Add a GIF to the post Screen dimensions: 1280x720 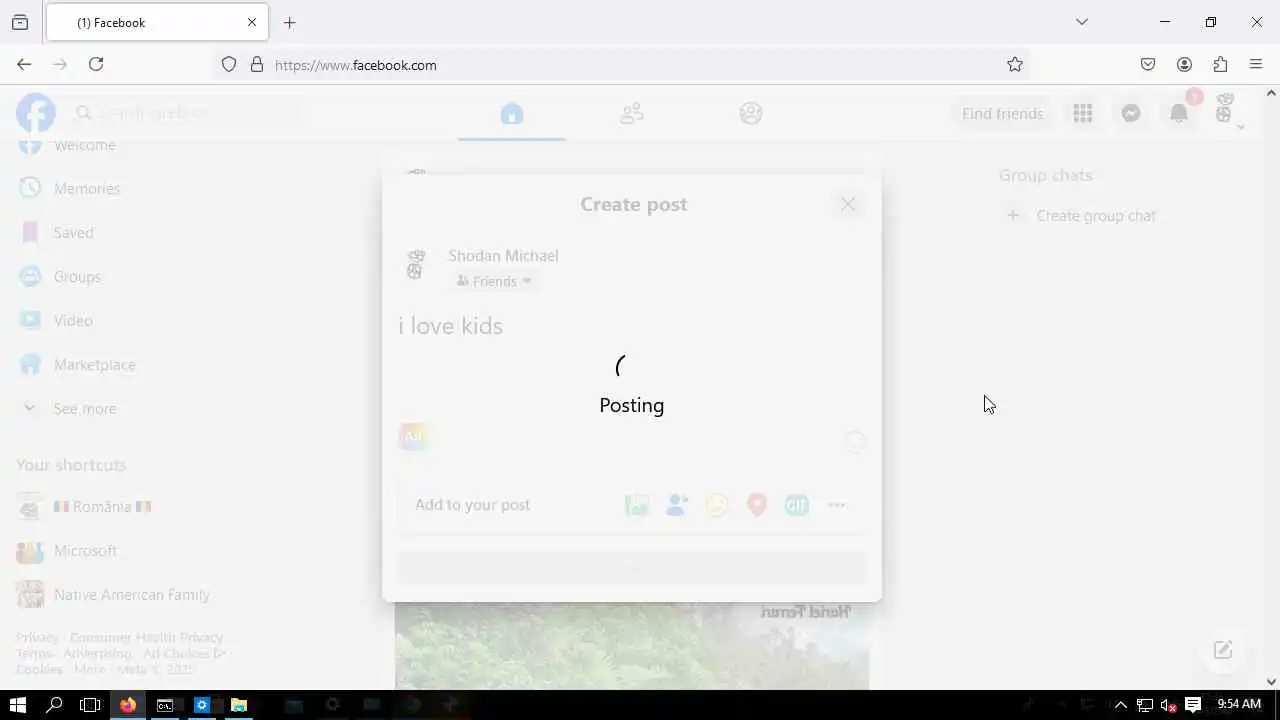click(x=797, y=505)
